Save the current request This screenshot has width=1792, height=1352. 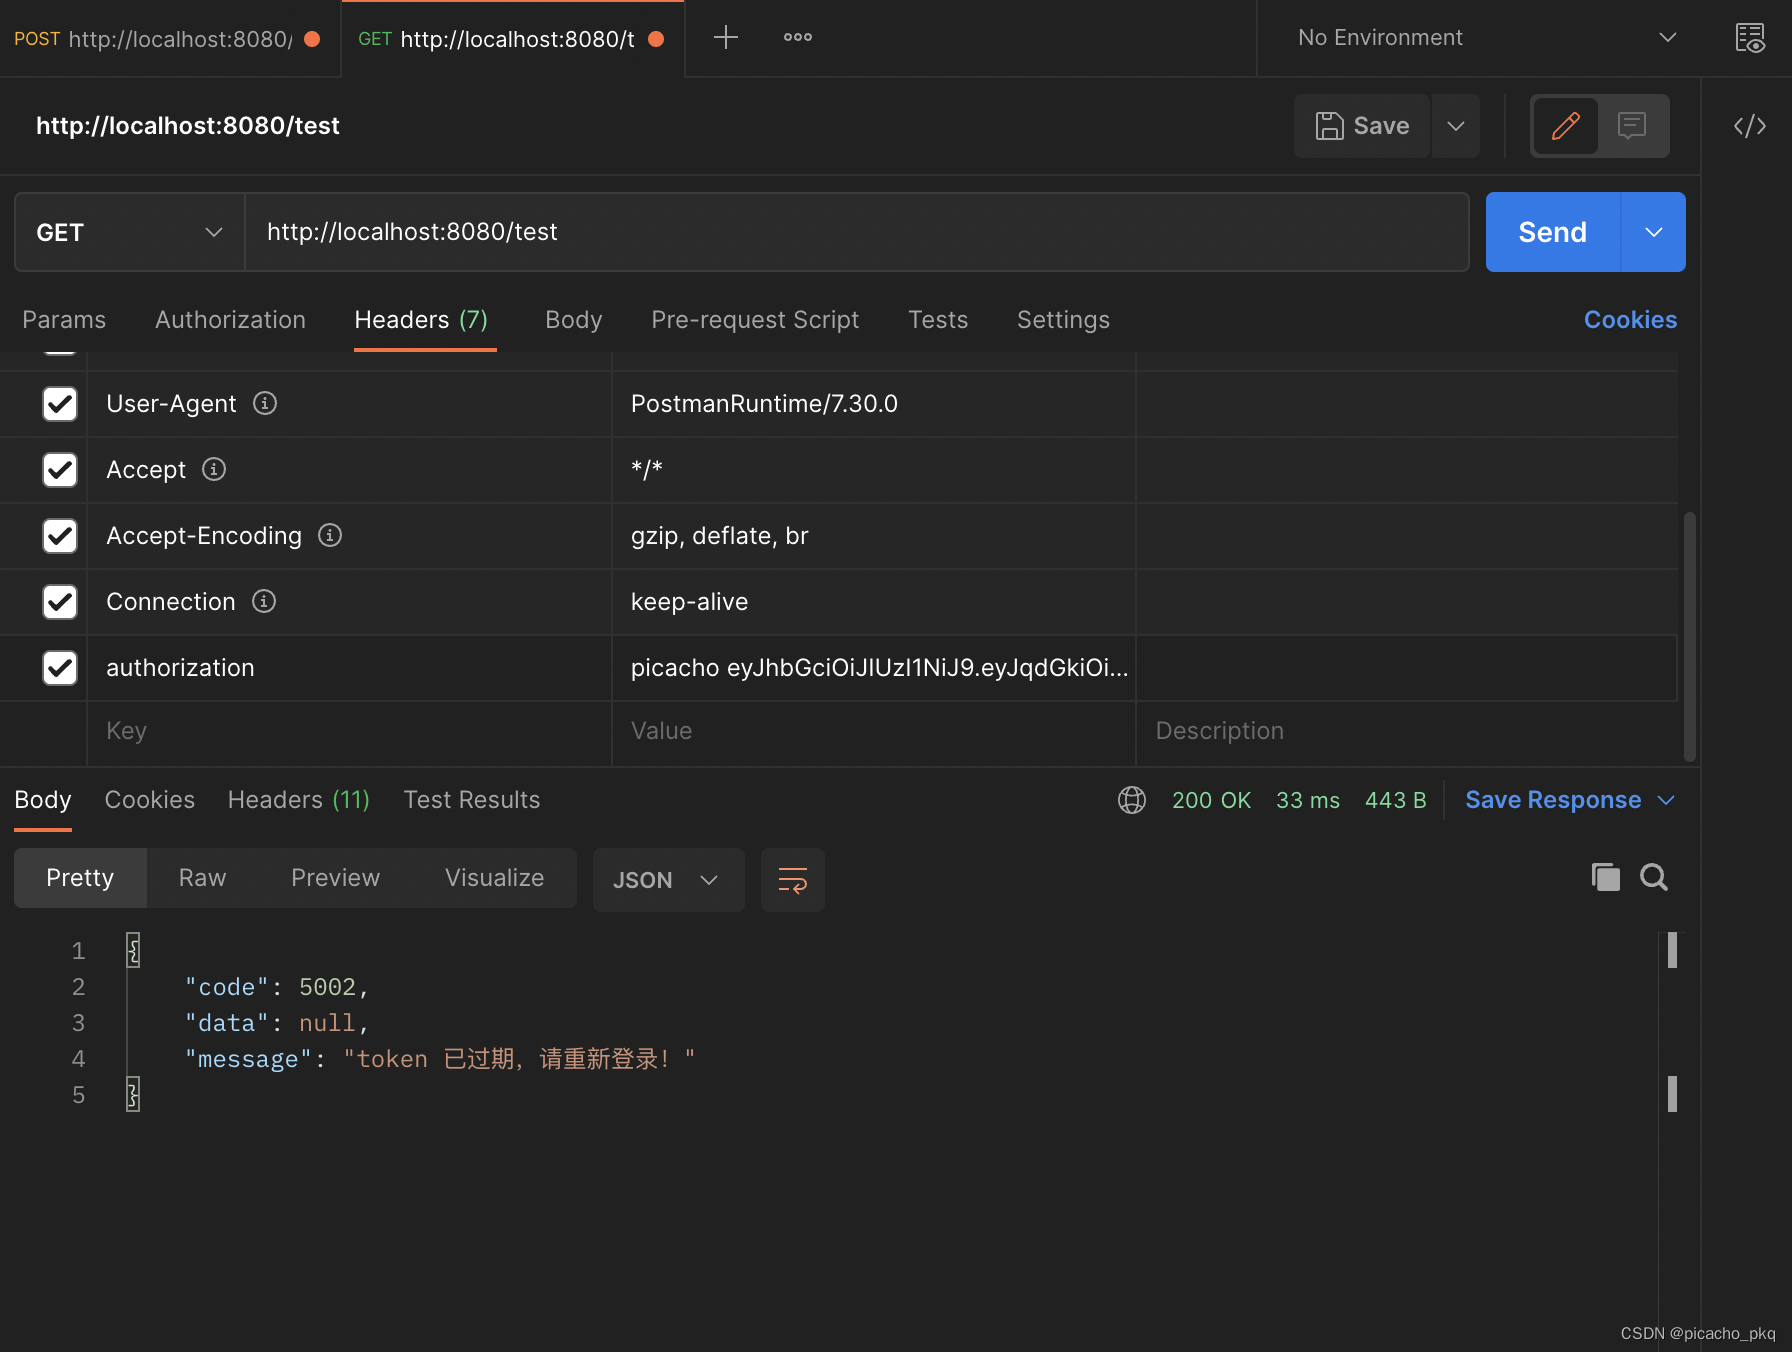(1361, 126)
